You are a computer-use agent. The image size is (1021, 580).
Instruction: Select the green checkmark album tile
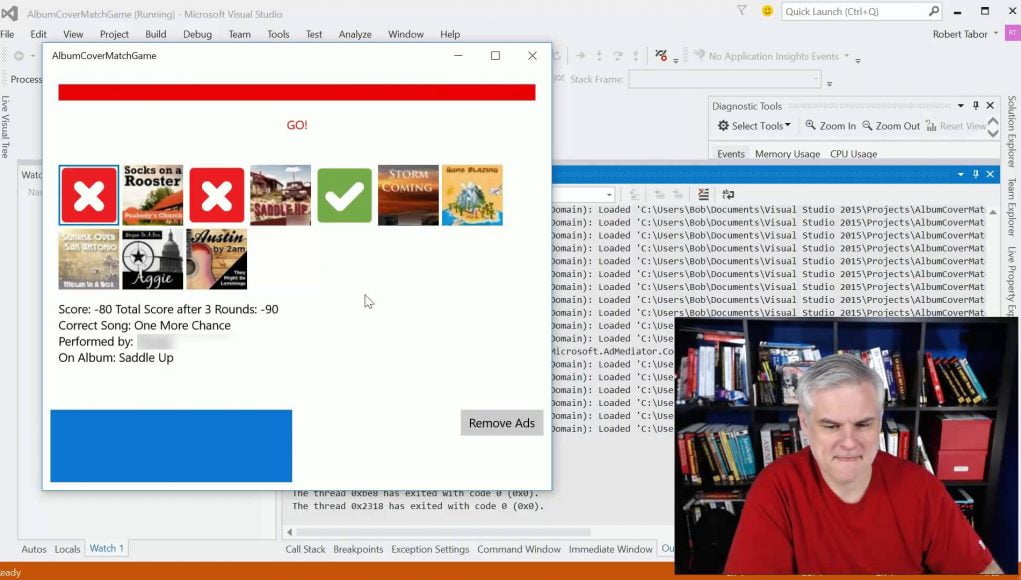pyautogui.click(x=344, y=195)
